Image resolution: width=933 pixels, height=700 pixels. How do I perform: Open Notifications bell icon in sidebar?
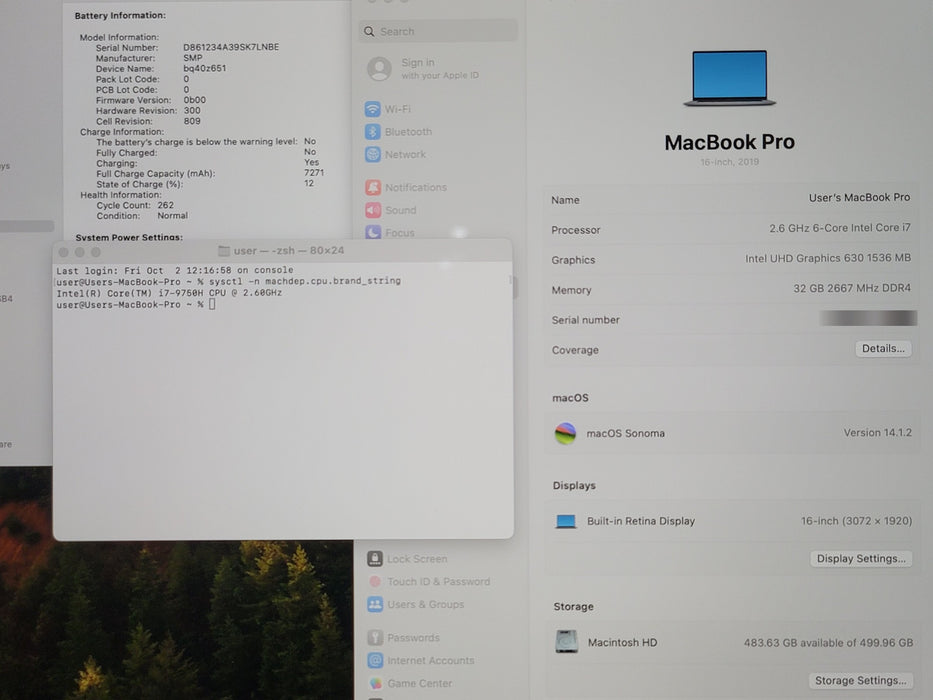(373, 188)
